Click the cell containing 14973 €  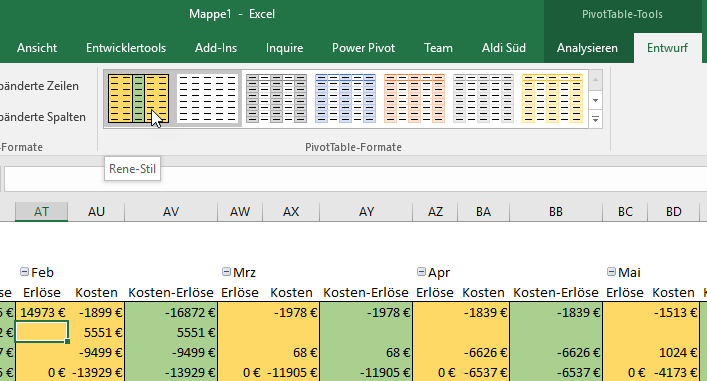tap(41, 312)
